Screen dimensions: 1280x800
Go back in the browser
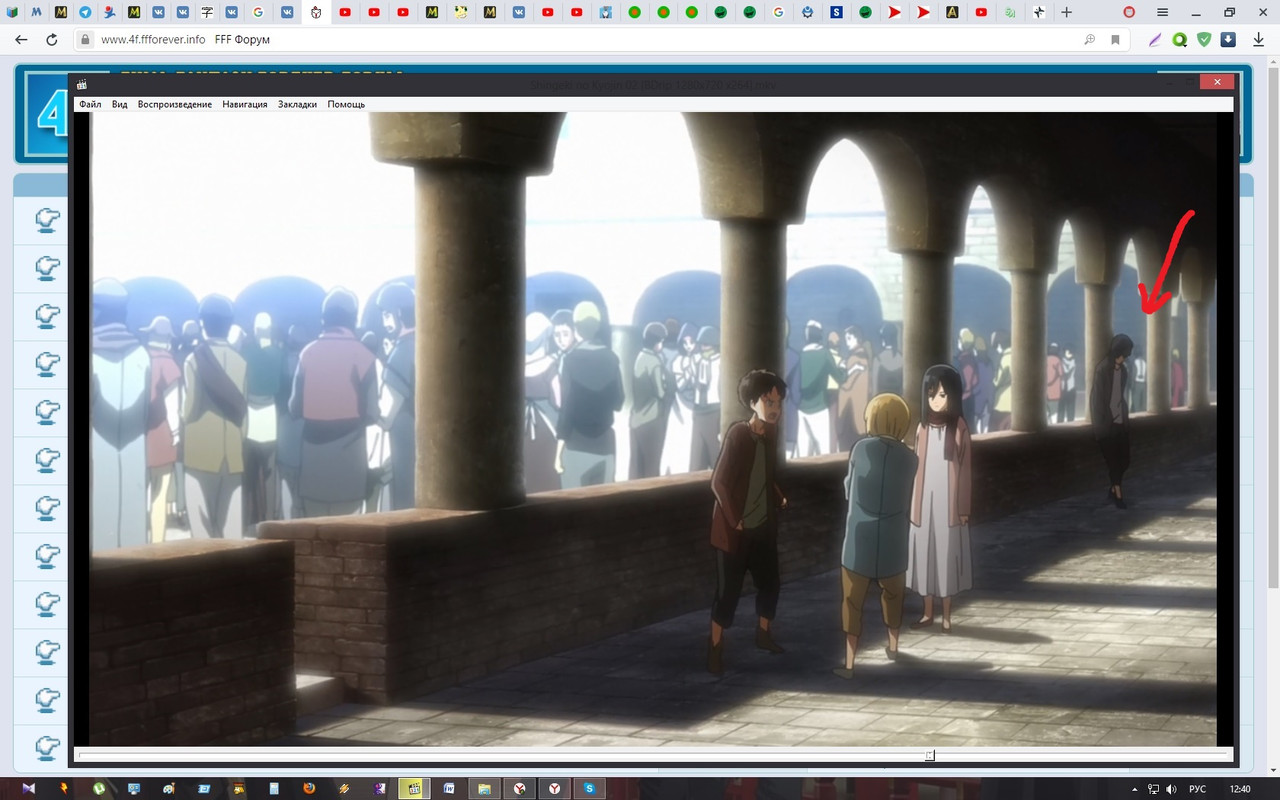(x=21, y=40)
